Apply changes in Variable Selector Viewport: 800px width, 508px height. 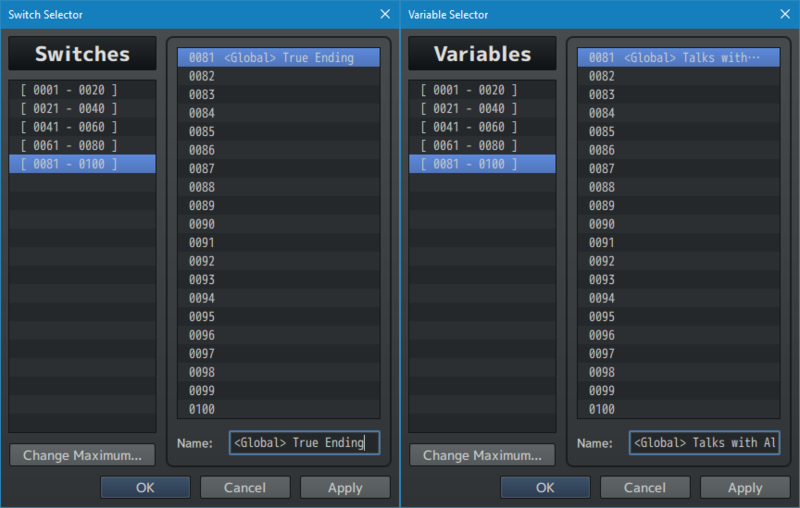click(745, 487)
